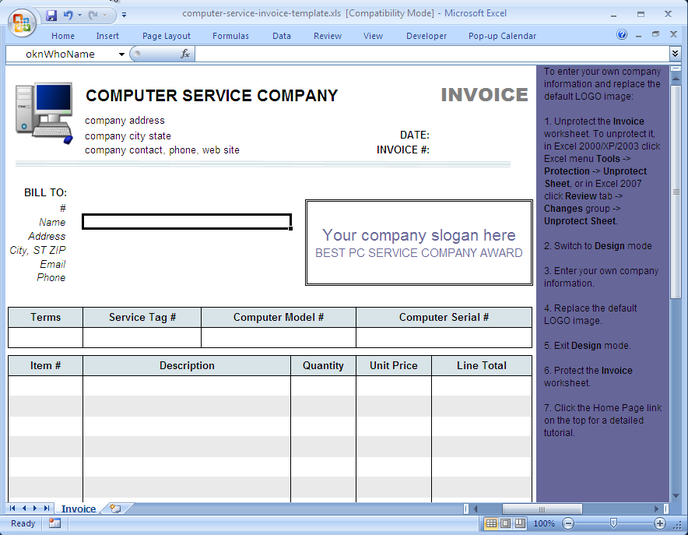Image resolution: width=688 pixels, height=535 pixels.
Task: Click the Computer Serial # header
Action: pyautogui.click(x=444, y=317)
